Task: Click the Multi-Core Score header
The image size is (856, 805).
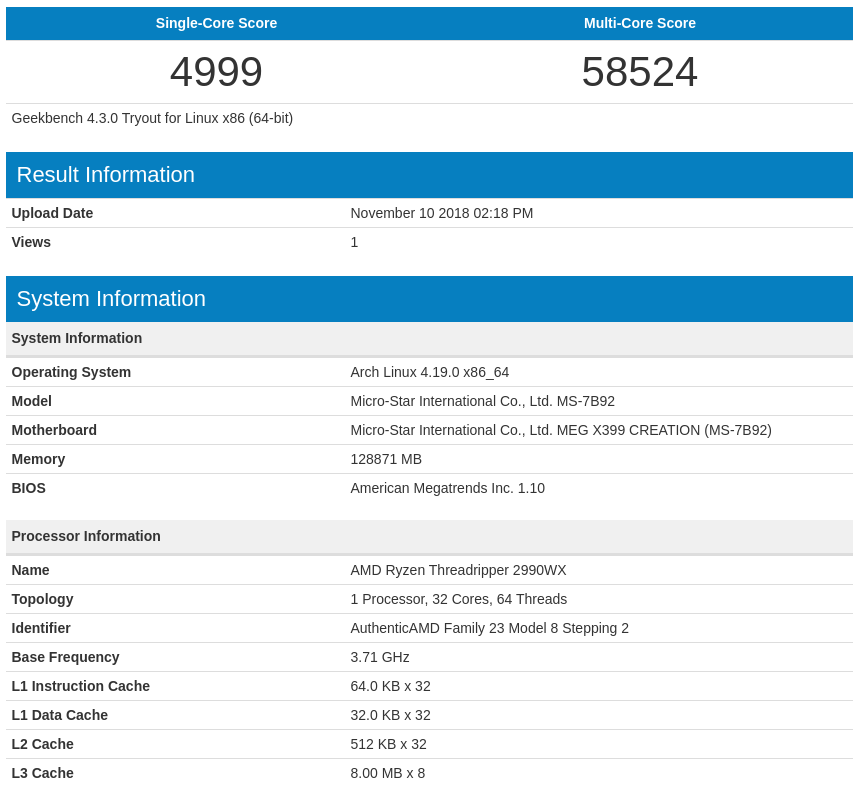Action: [640, 23]
